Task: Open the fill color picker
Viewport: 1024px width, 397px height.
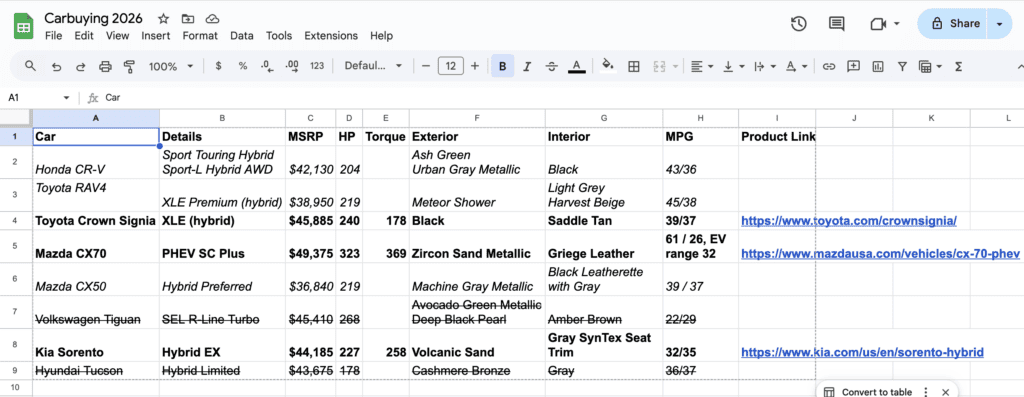Action: [x=608, y=66]
